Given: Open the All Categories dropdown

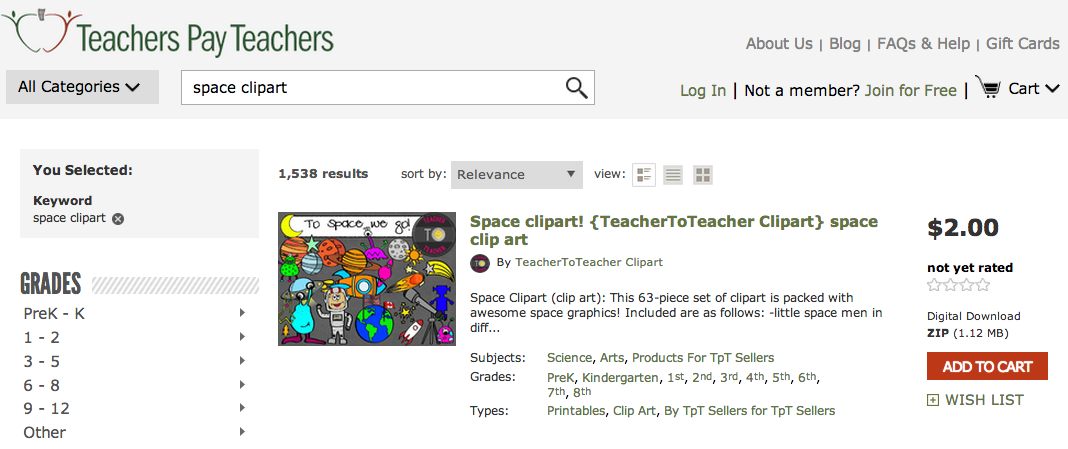Looking at the screenshot, I should click(82, 87).
